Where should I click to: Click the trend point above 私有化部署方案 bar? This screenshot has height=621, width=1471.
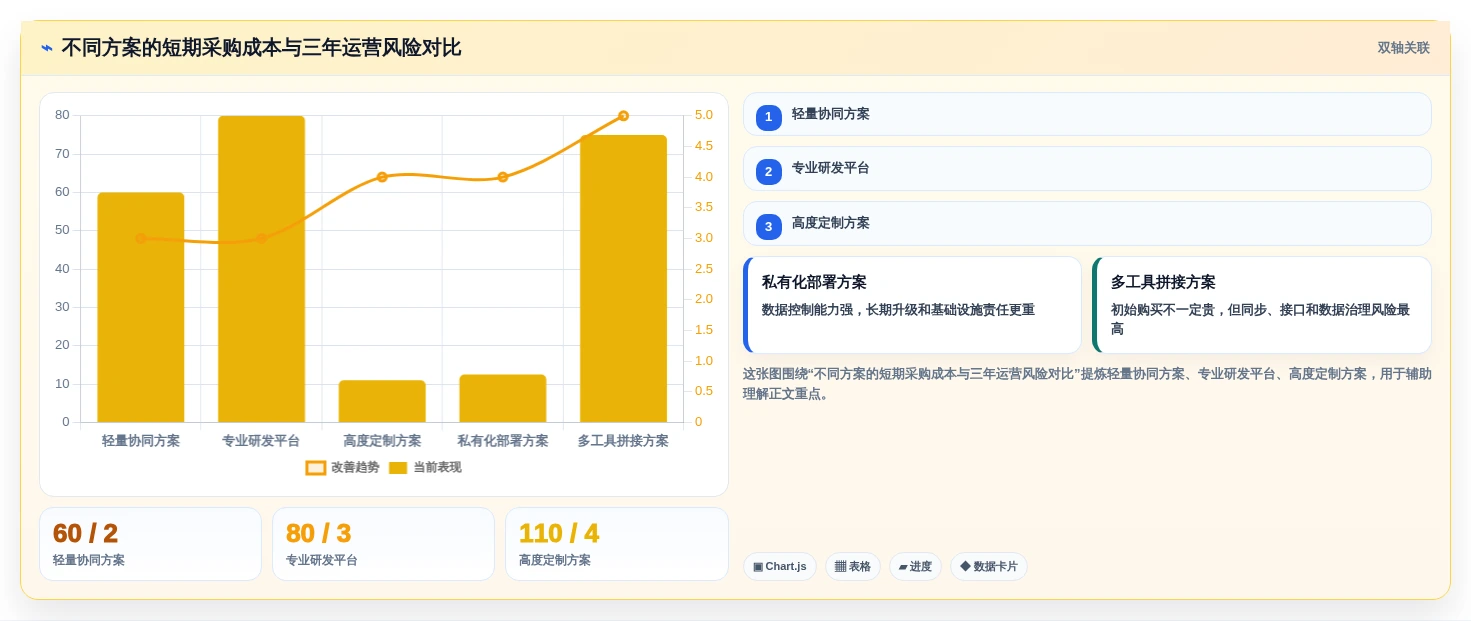pyautogui.click(x=503, y=177)
